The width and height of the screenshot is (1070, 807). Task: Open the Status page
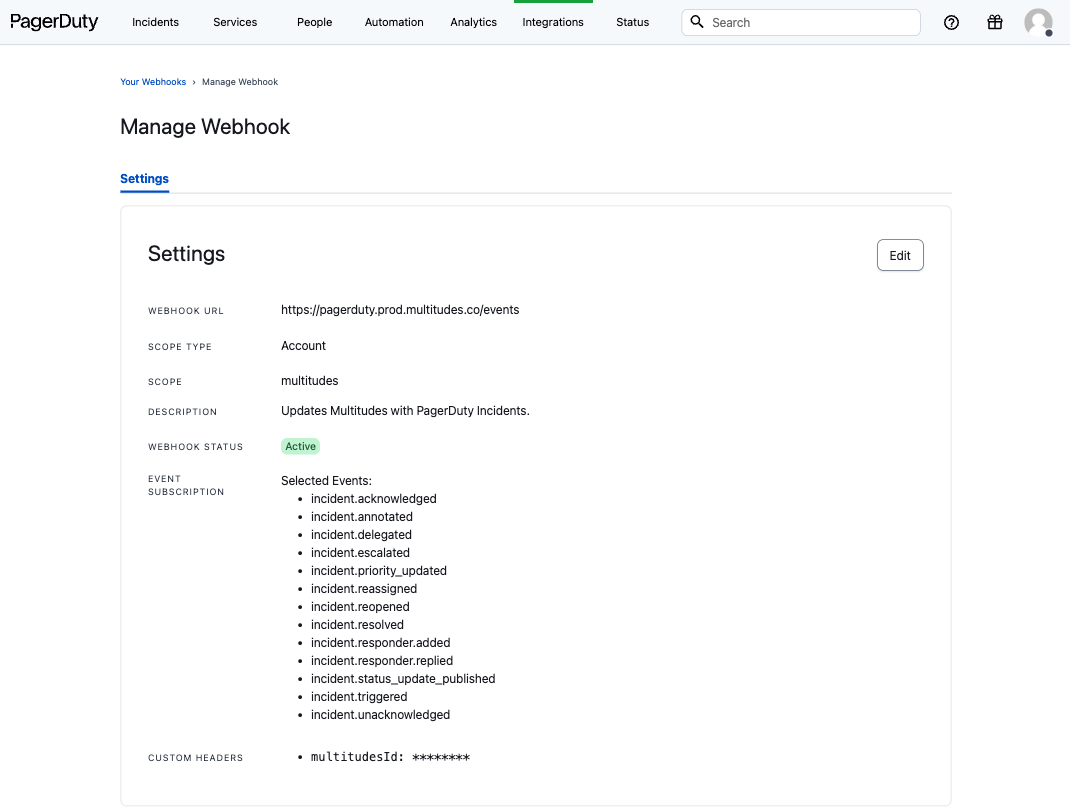(x=632, y=21)
